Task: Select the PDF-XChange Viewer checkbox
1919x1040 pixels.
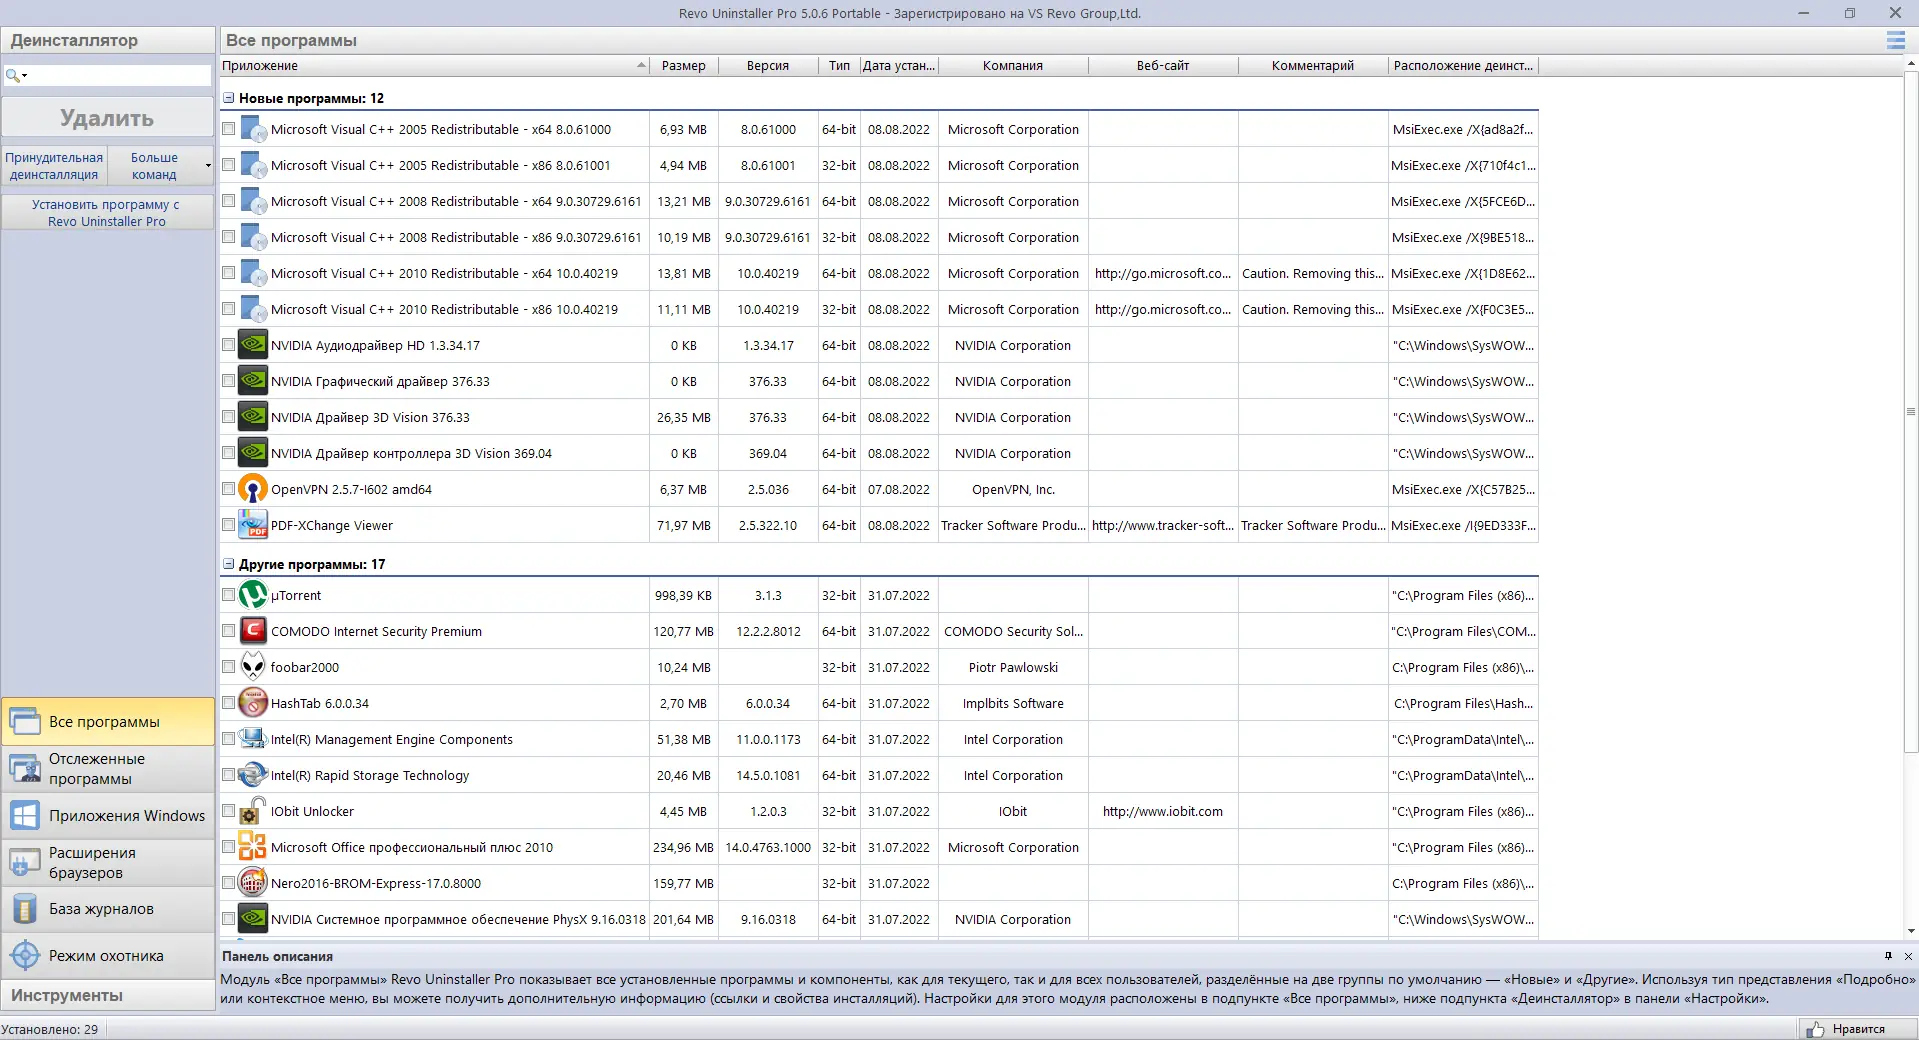Action: (228, 525)
